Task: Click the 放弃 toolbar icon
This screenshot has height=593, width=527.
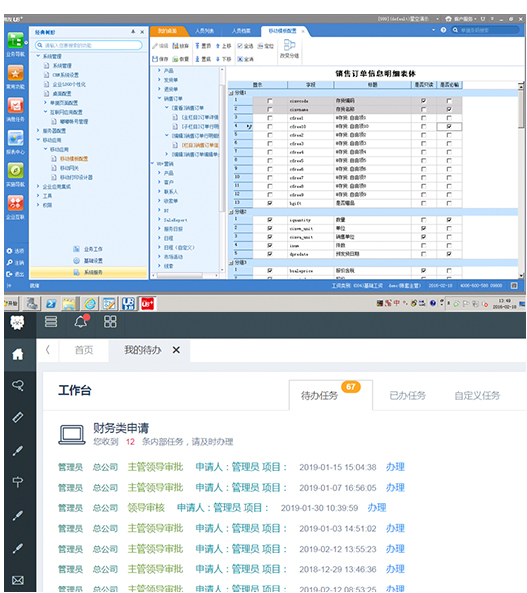Action: pyautogui.click(x=176, y=46)
